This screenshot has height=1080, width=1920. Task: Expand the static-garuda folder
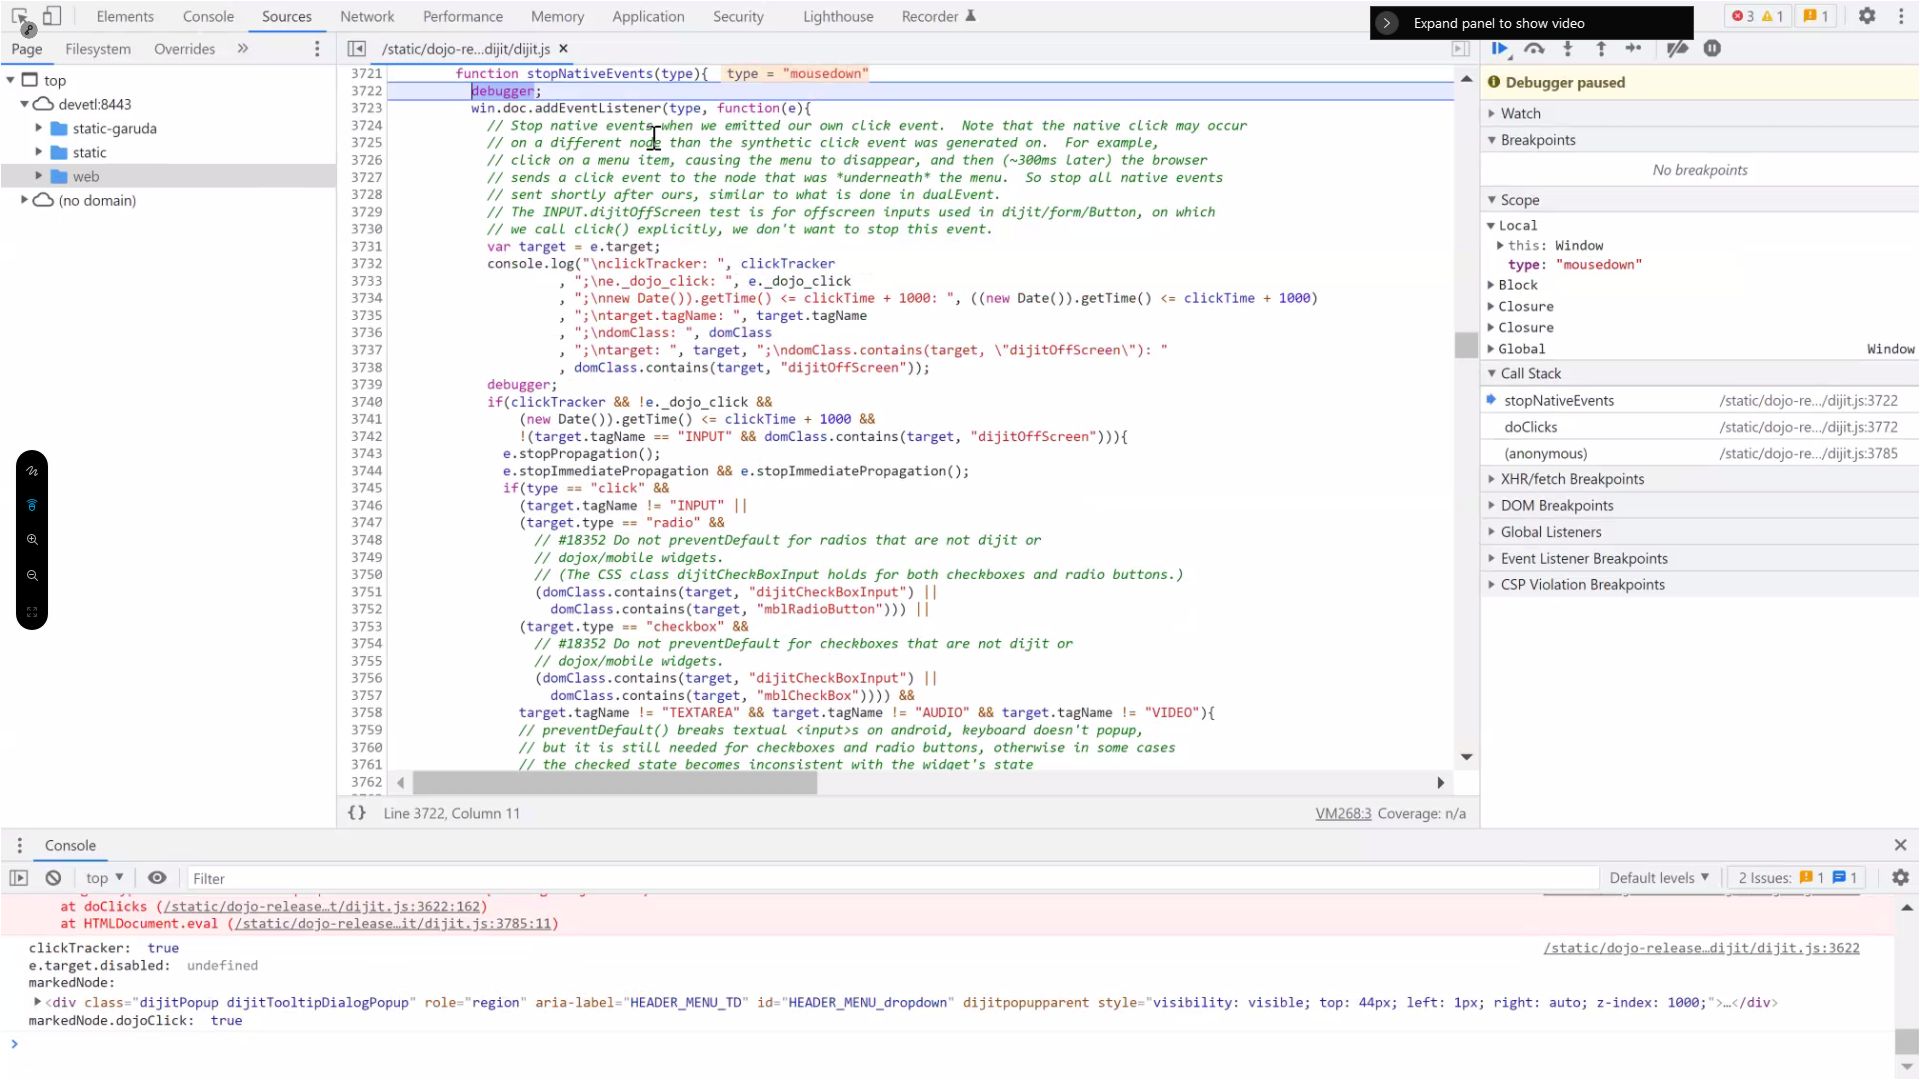coord(39,128)
